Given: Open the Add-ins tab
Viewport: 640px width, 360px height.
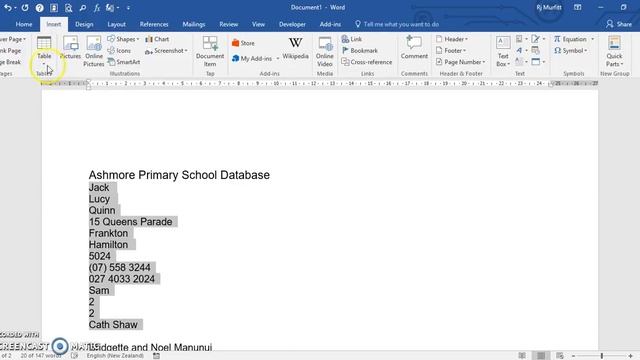Looking at the screenshot, I should coord(330,24).
